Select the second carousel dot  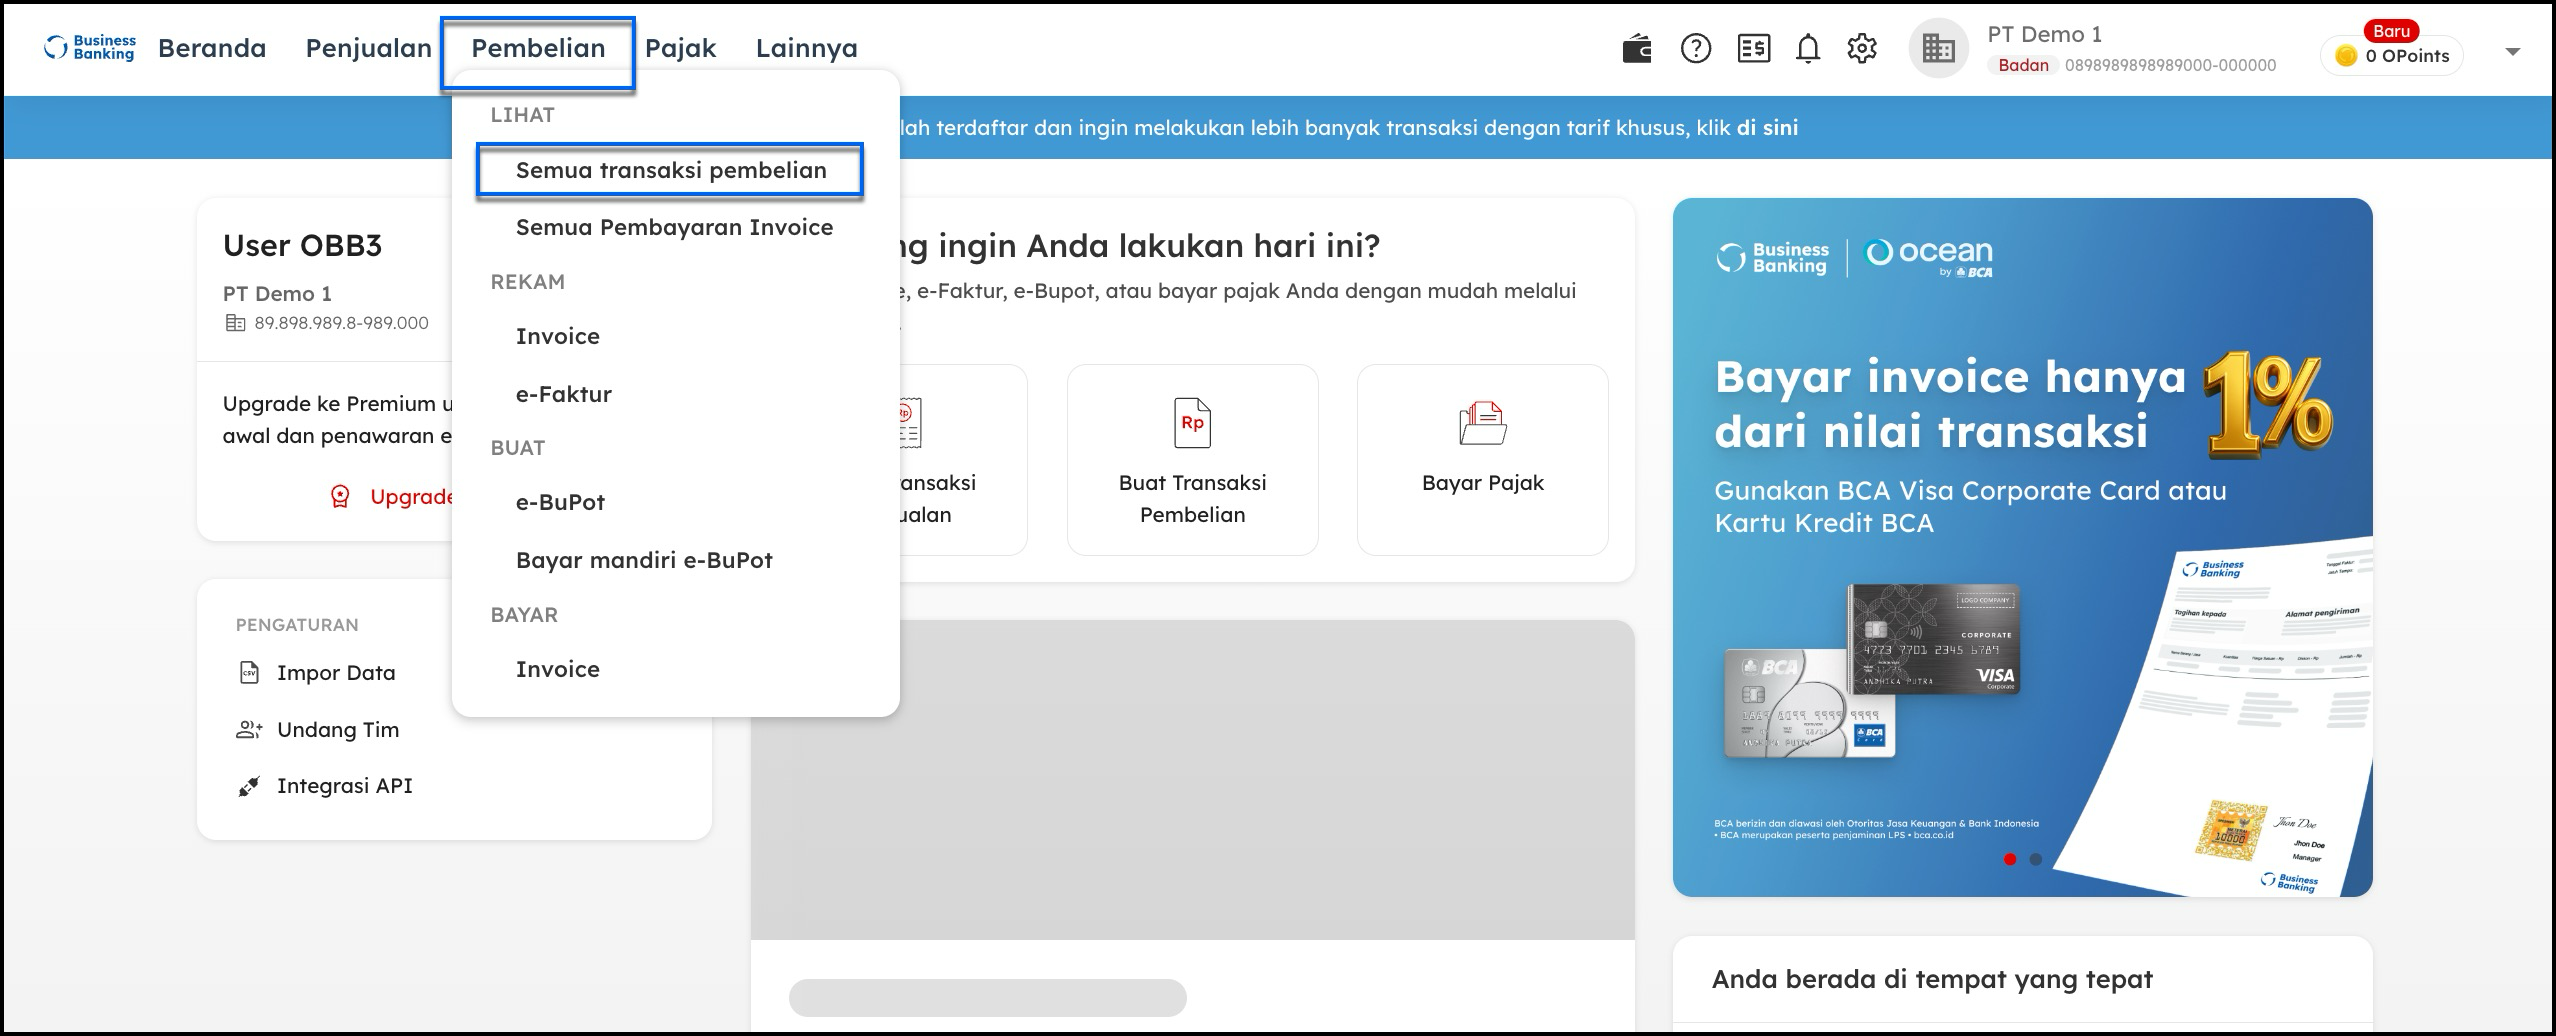[2035, 859]
